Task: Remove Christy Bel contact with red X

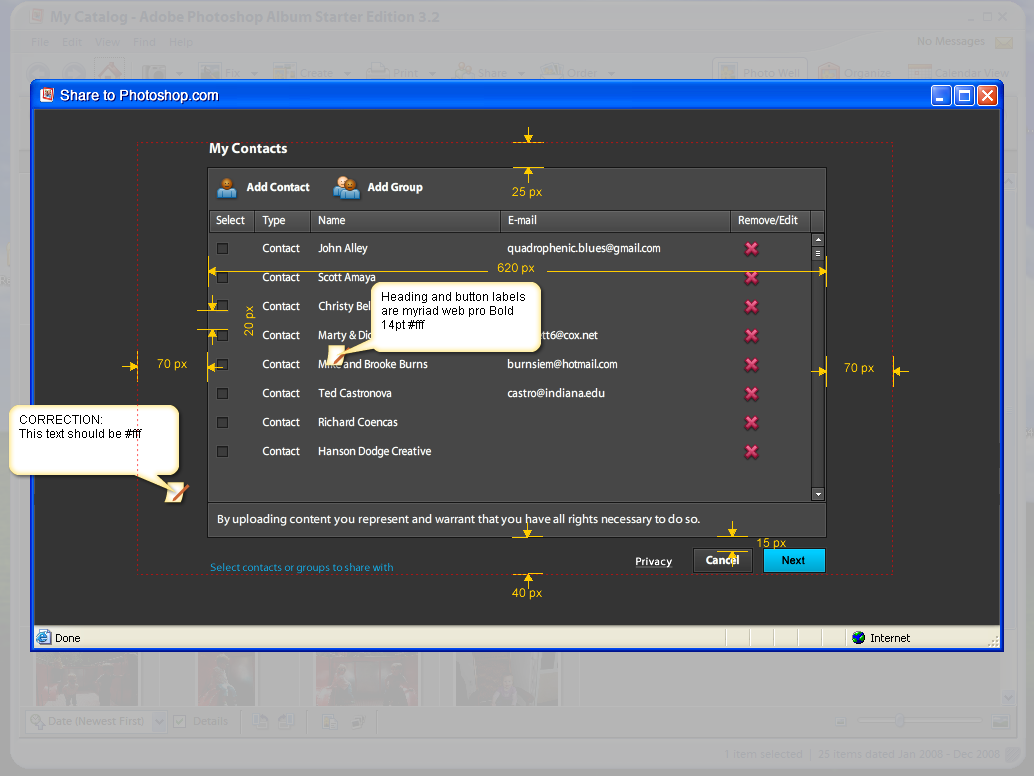Action: pos(751,307)
